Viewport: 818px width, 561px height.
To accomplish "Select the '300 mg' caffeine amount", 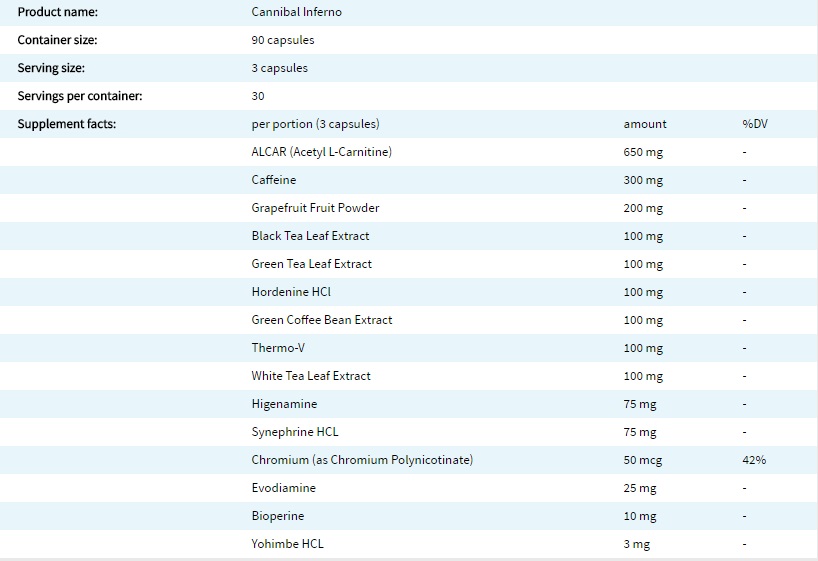I will 643,181.
